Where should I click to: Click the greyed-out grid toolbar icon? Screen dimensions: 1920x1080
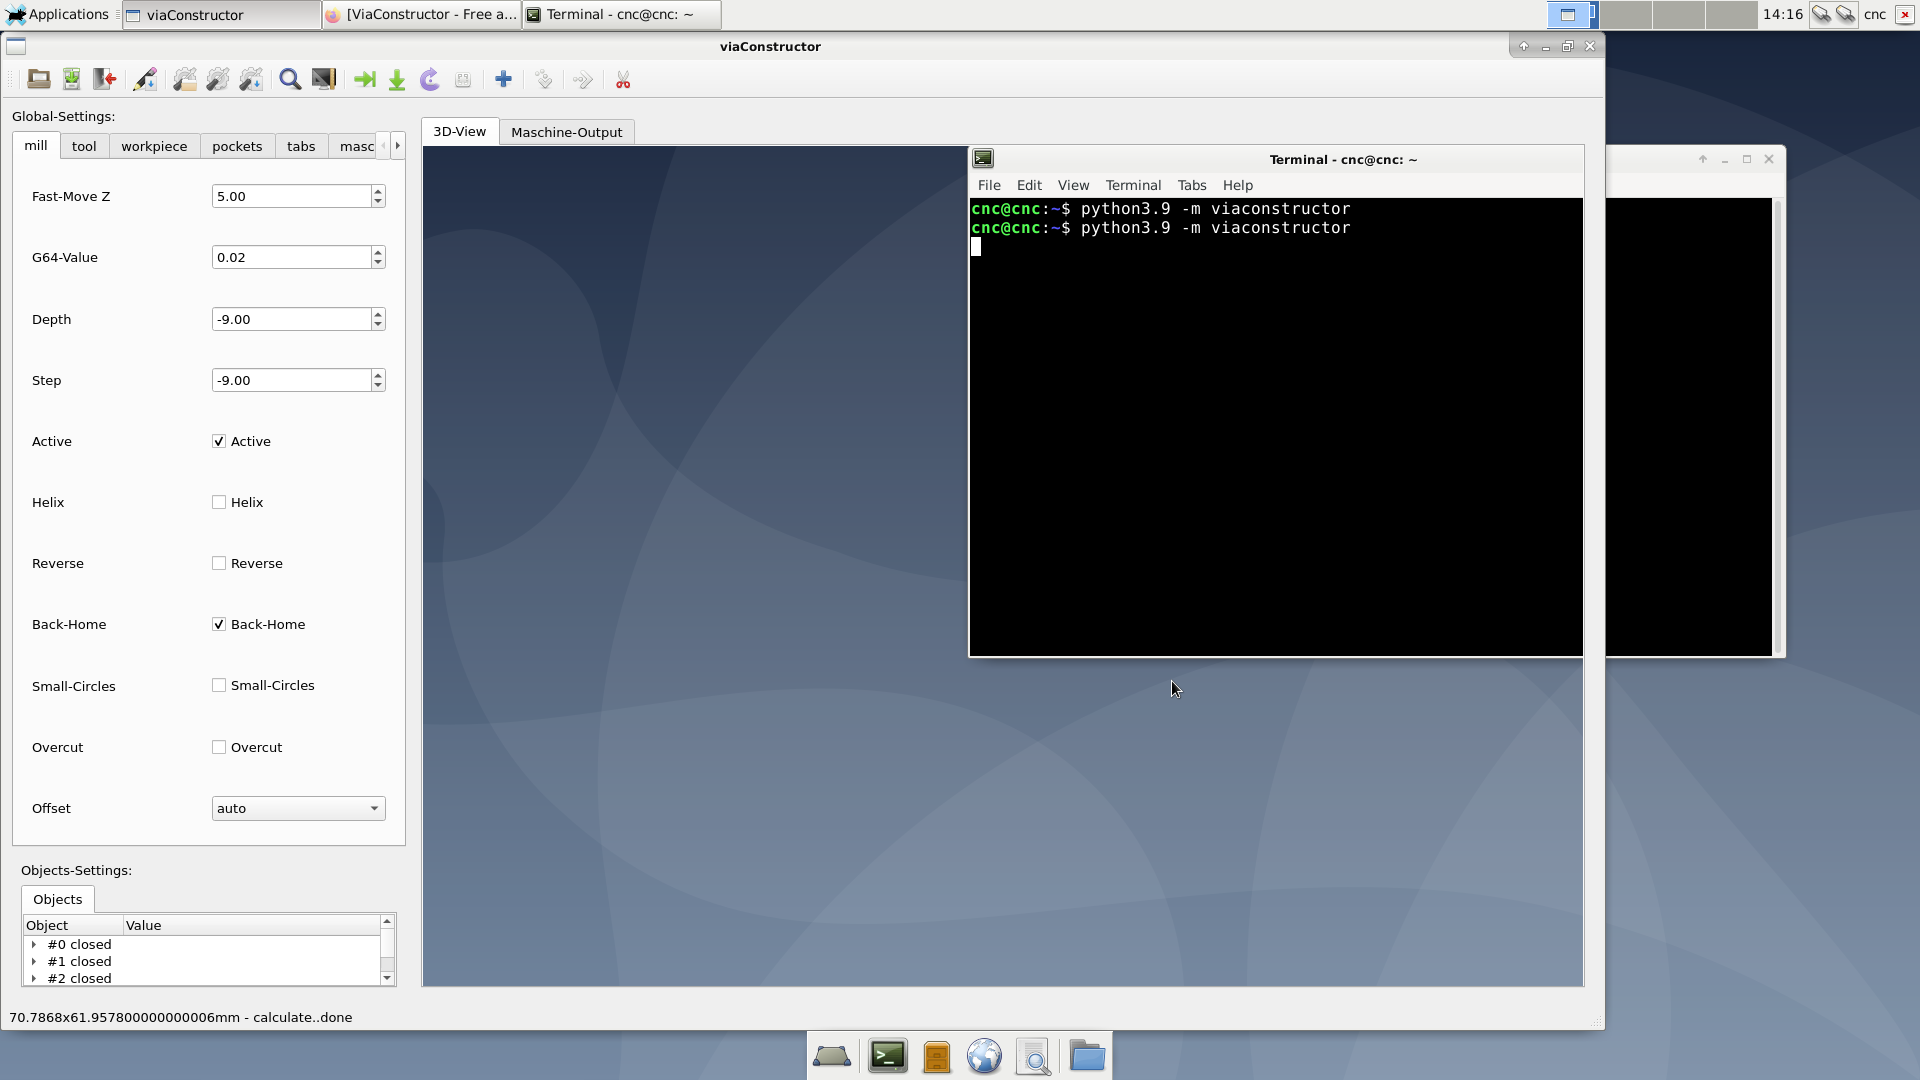coord(463,80)
